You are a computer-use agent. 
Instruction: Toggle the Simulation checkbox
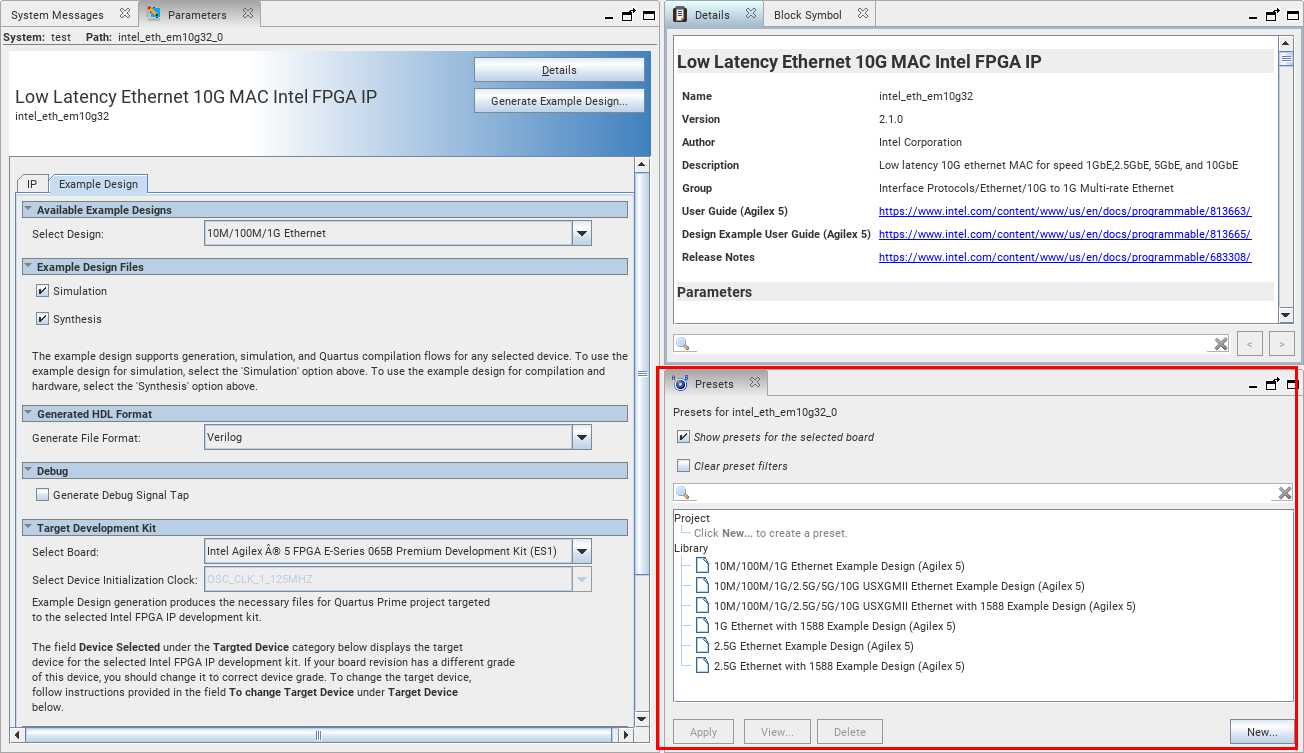[x=42, y=291]
